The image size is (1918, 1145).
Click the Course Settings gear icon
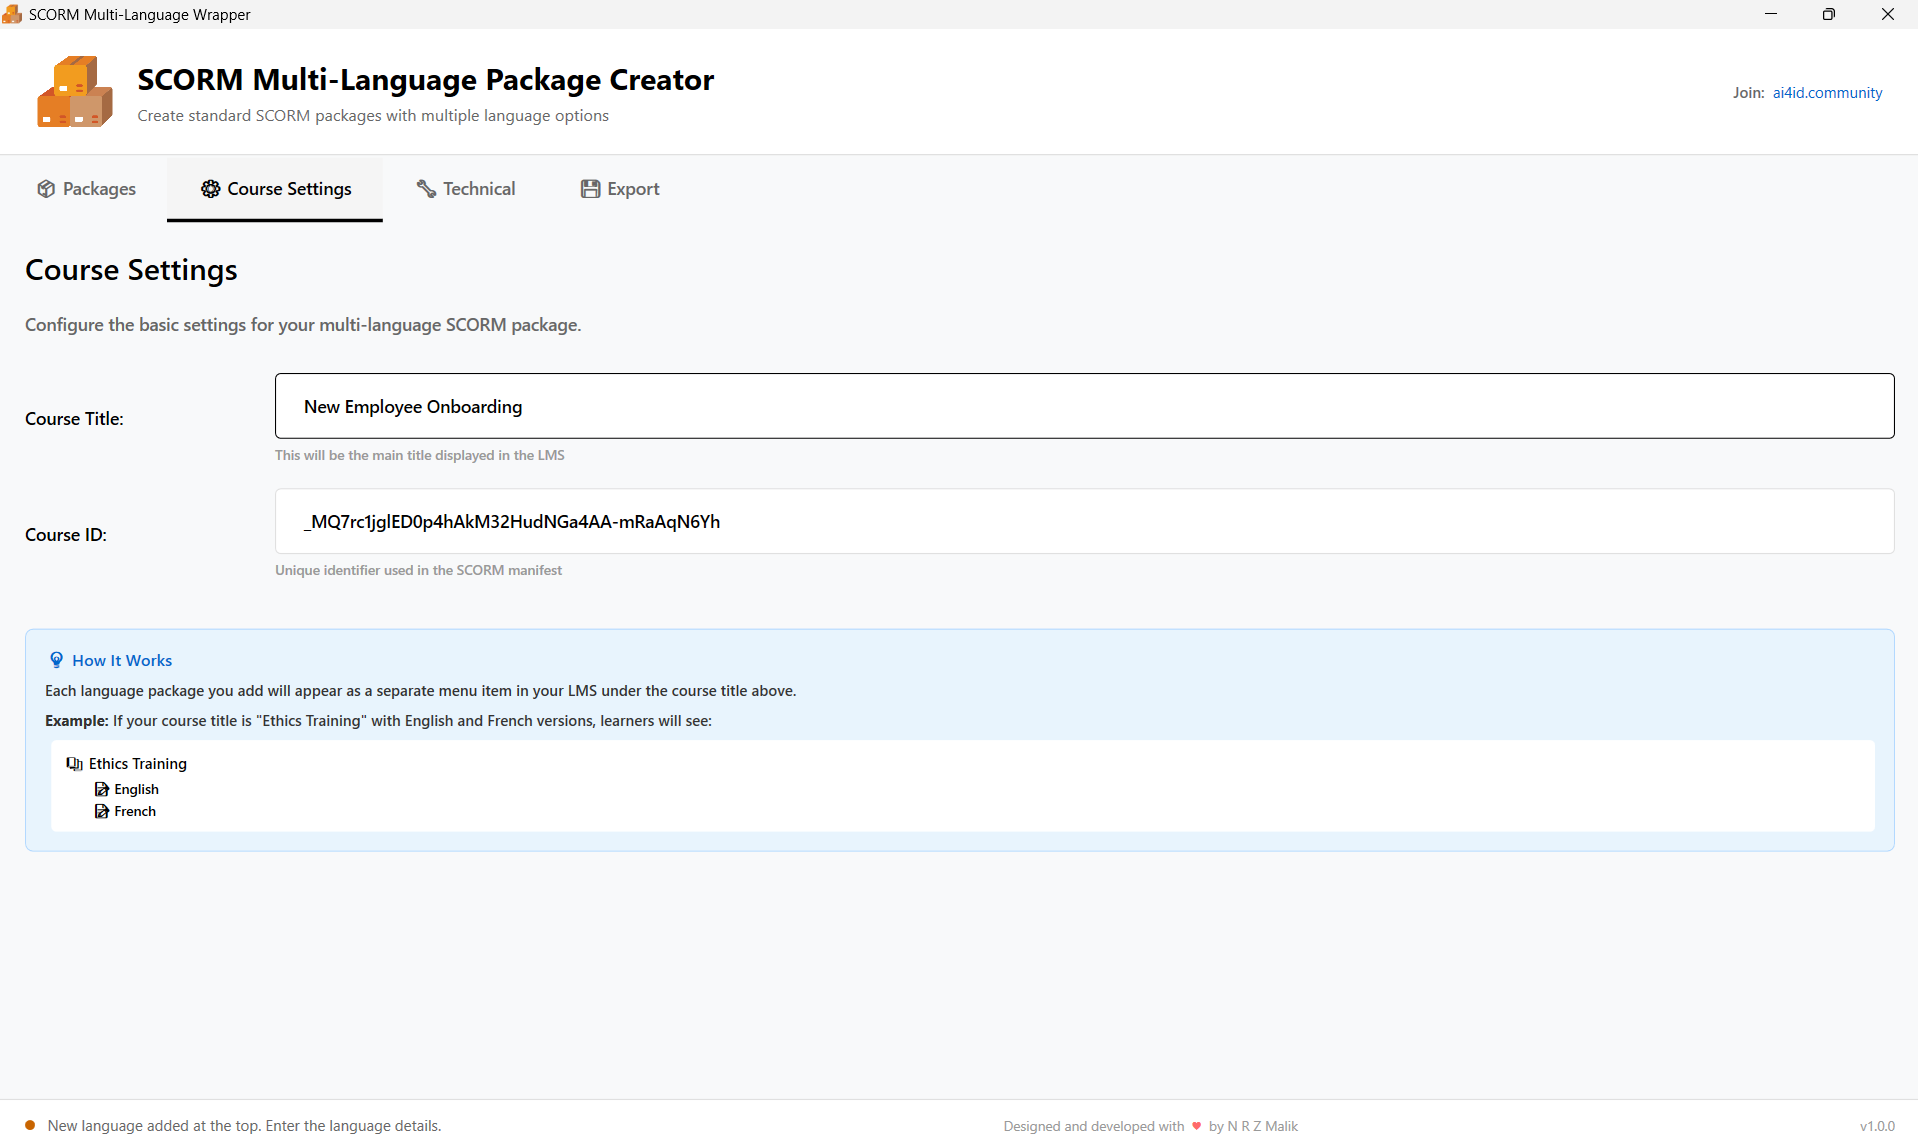(210, 189)
